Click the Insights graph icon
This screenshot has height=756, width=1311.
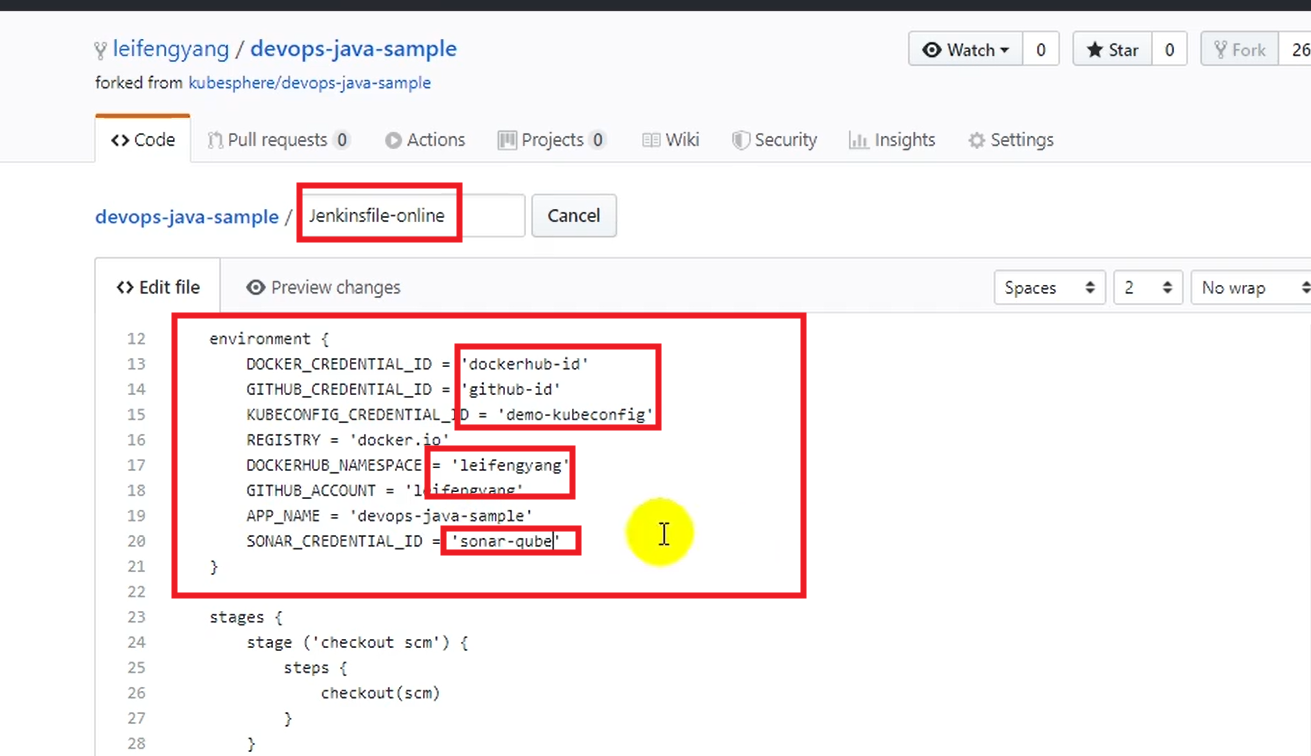pyautogui.click(x=858, y=141)
